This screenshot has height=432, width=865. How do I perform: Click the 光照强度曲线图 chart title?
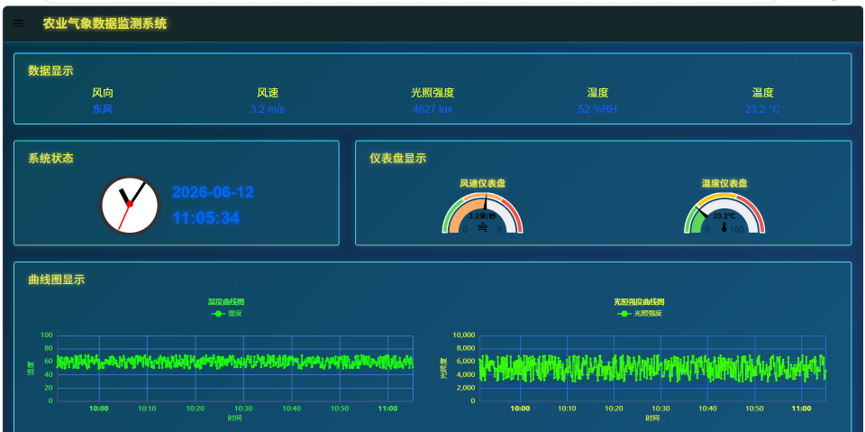tap(639, 302)
